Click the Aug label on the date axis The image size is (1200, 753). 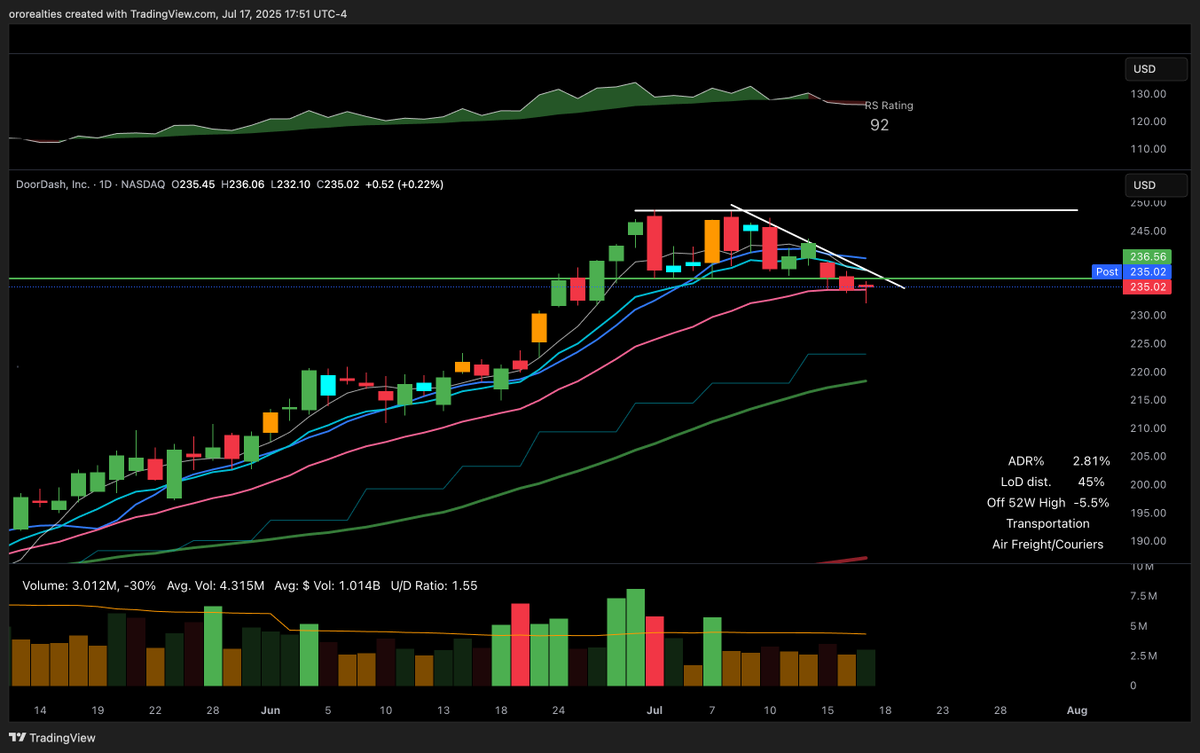1077,710
